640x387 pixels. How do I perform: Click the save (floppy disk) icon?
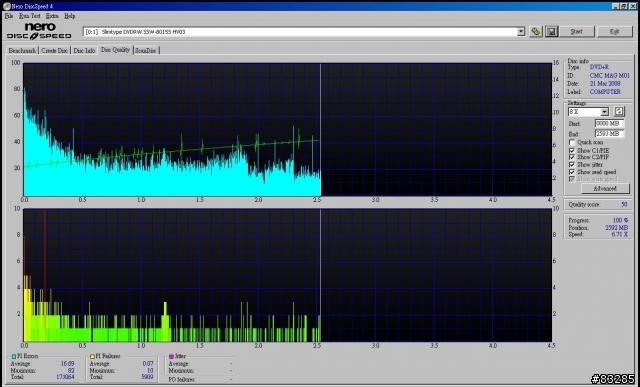point(551,31)
